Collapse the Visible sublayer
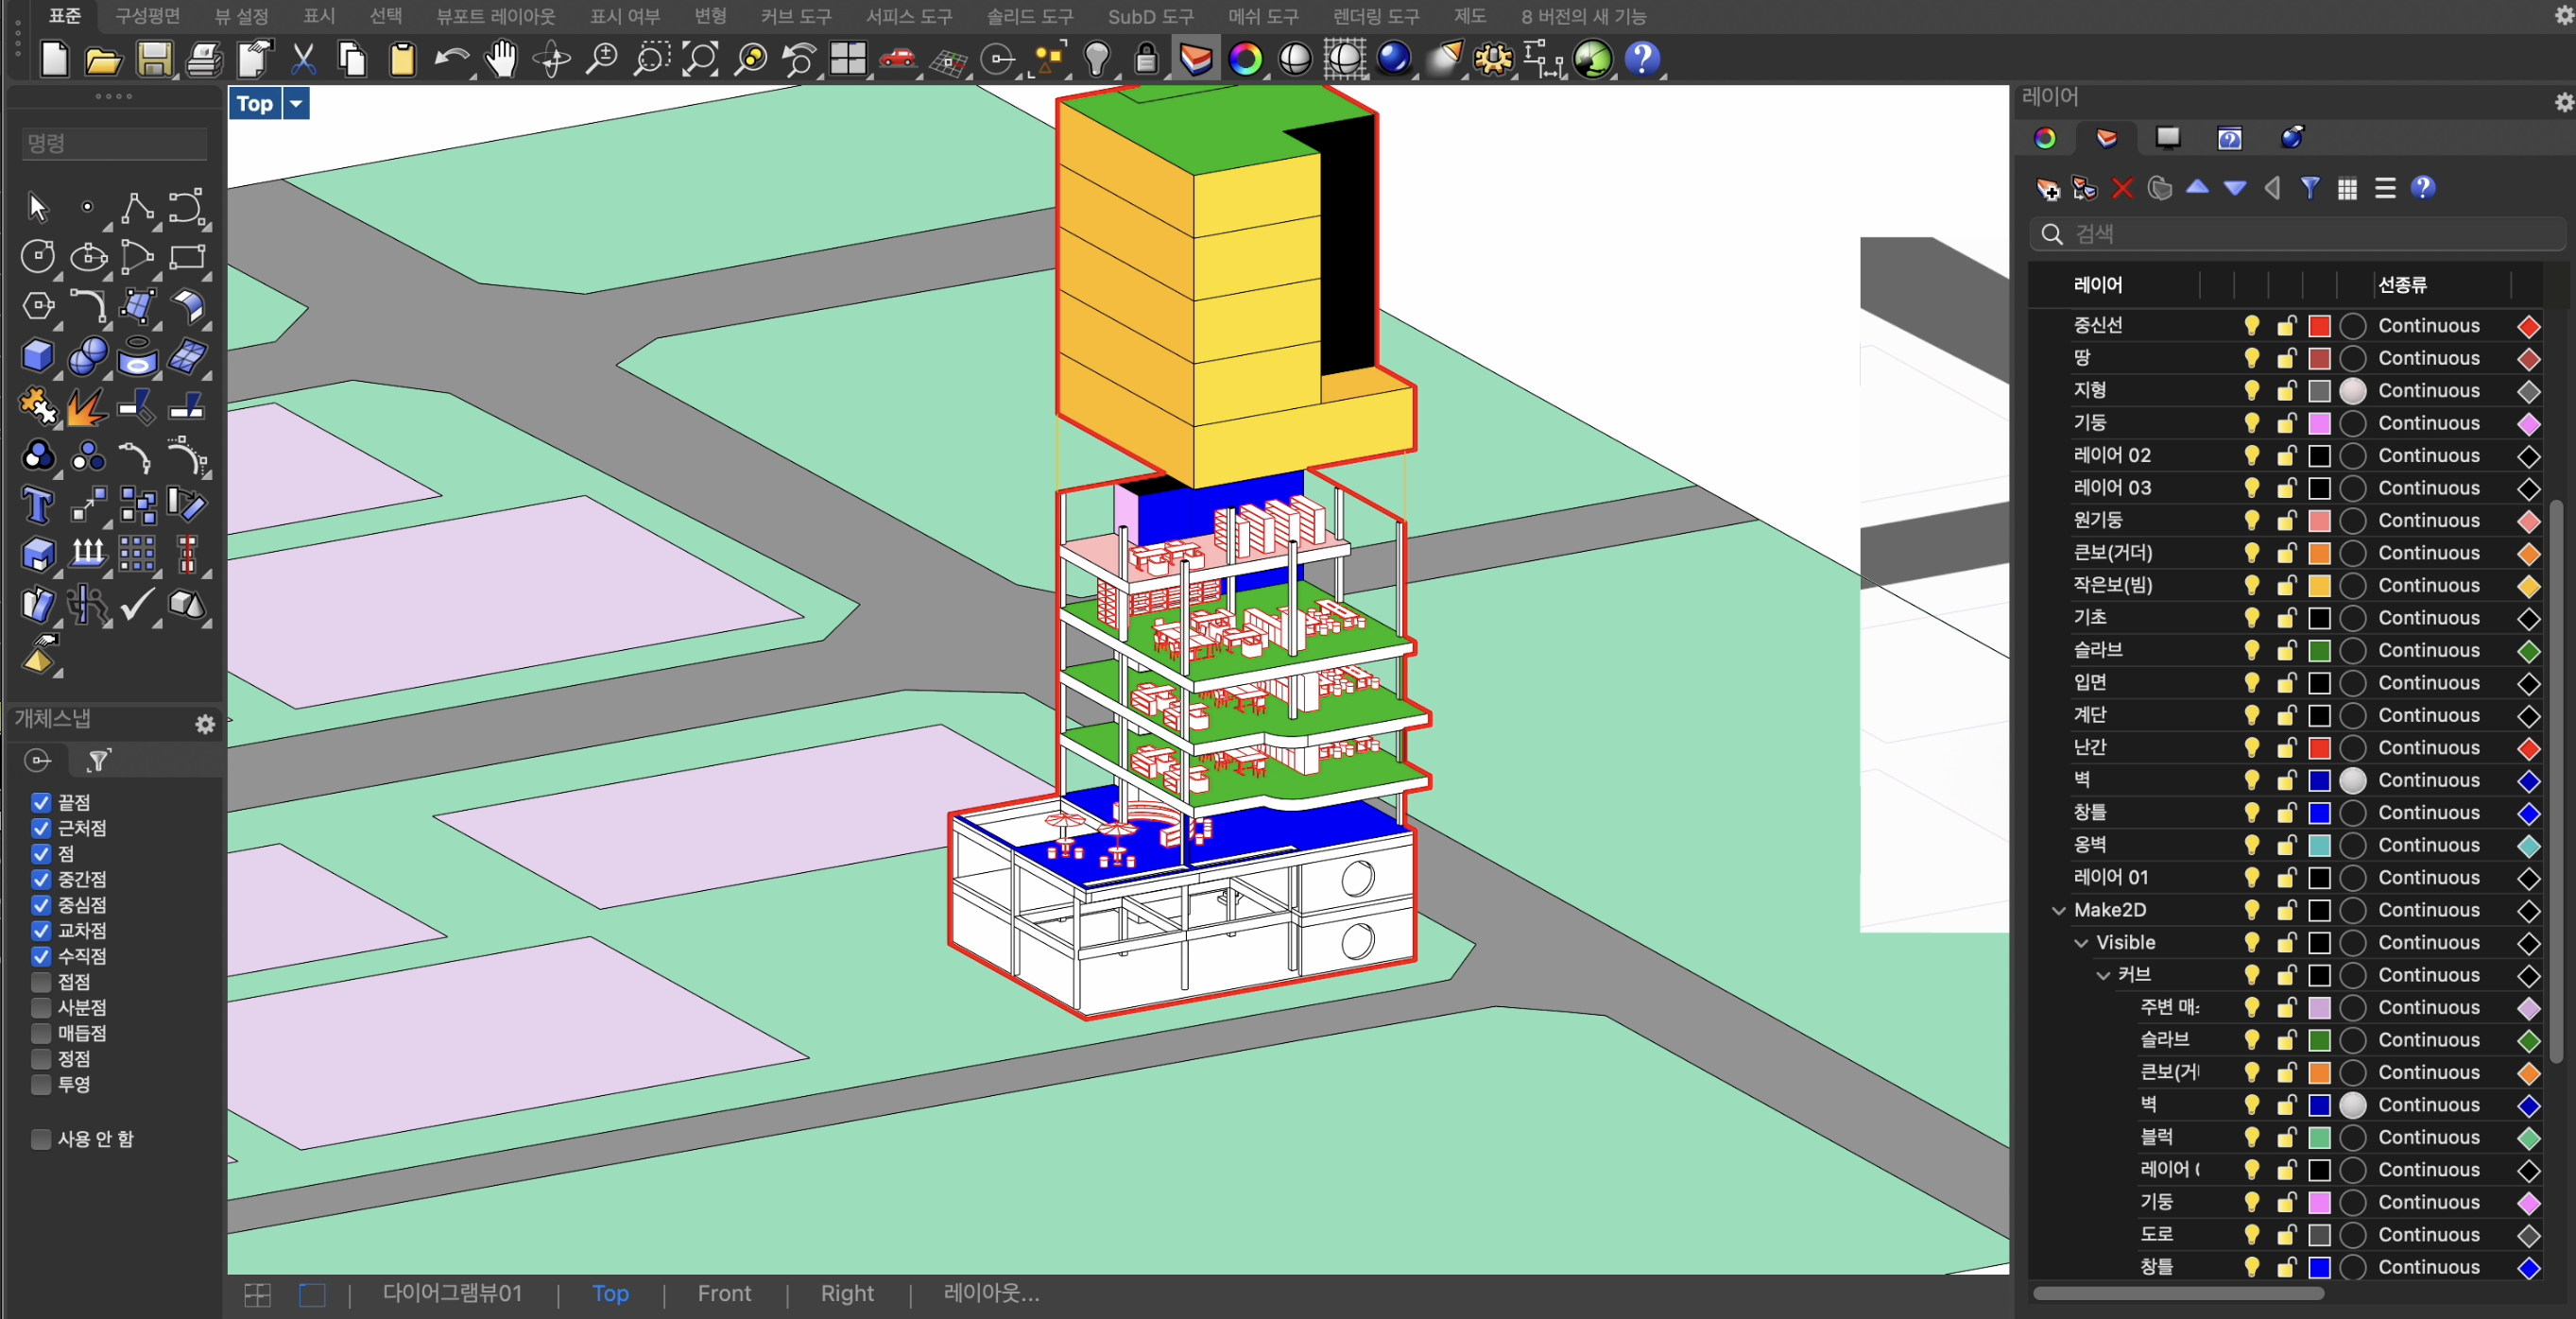 pos(2081,942)
